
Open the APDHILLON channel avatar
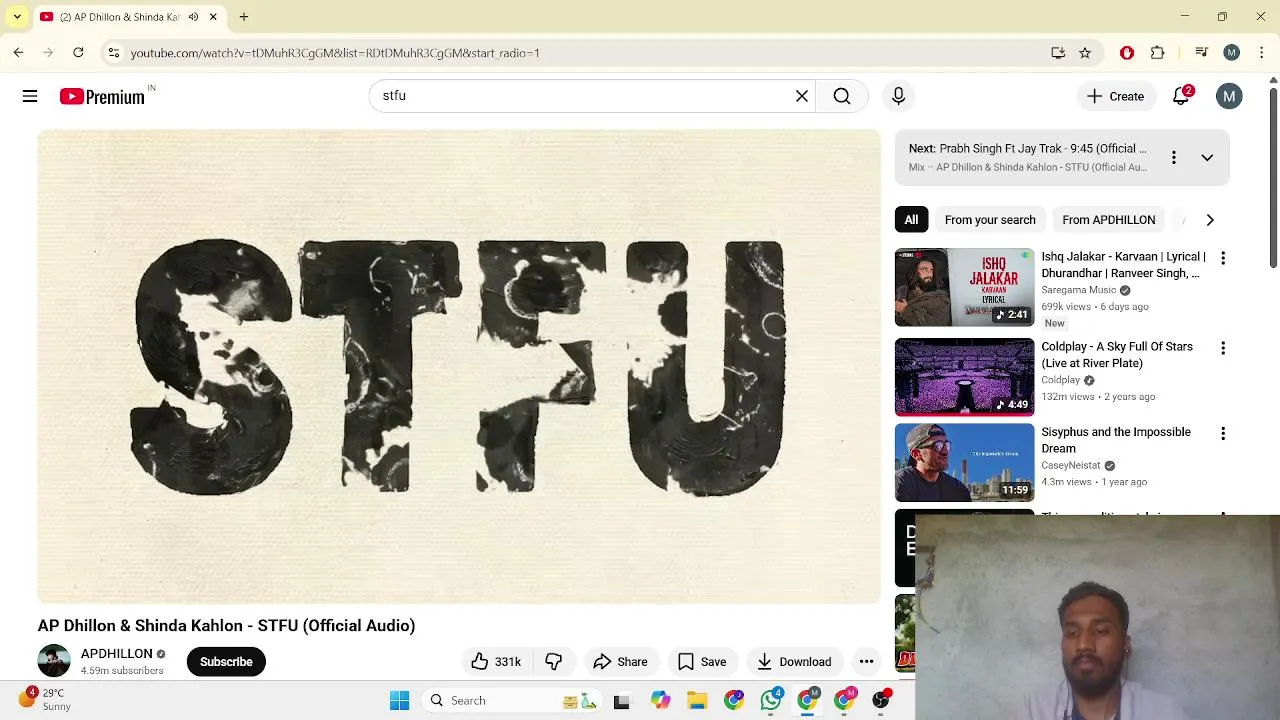click(x=54, y=661)
